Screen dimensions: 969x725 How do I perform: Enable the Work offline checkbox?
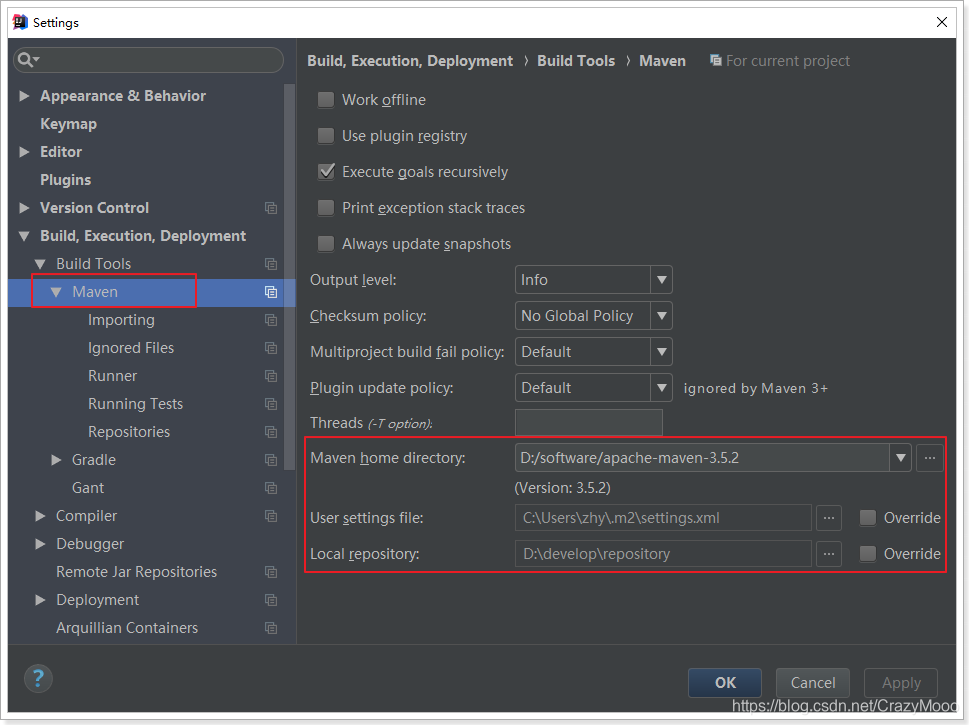(326, 100)
